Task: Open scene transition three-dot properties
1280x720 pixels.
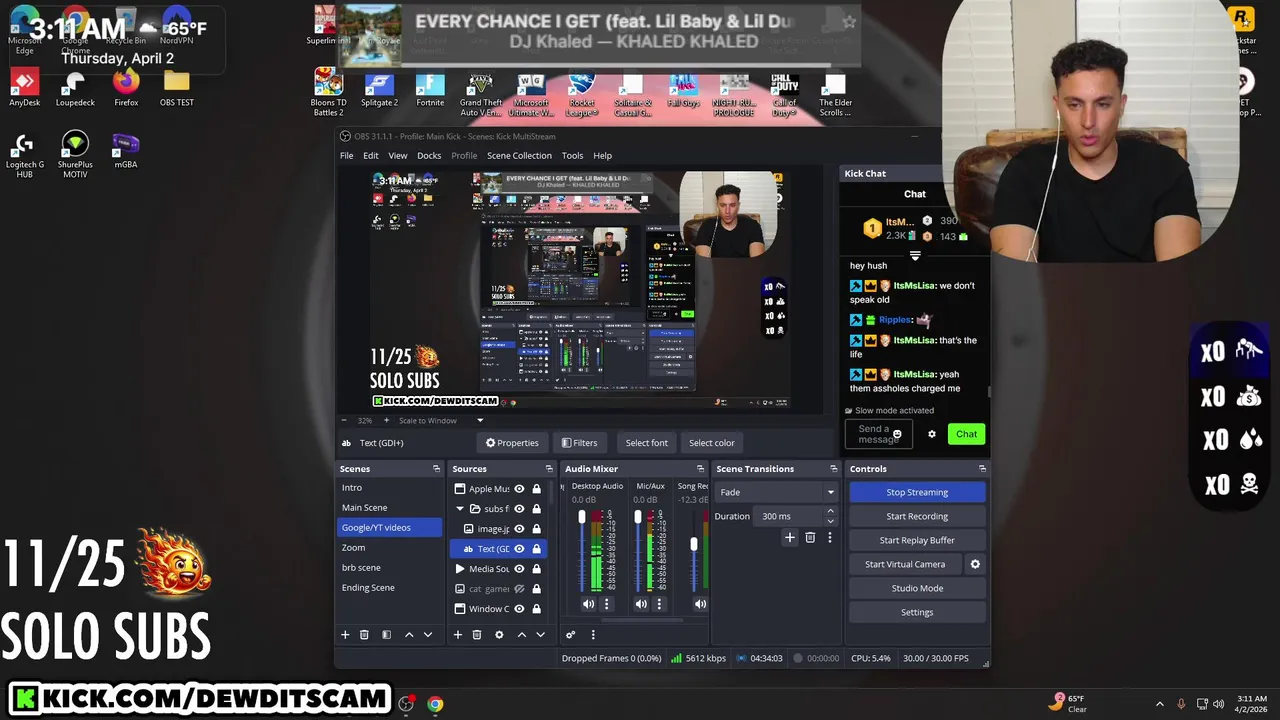Action: point(829,538)
